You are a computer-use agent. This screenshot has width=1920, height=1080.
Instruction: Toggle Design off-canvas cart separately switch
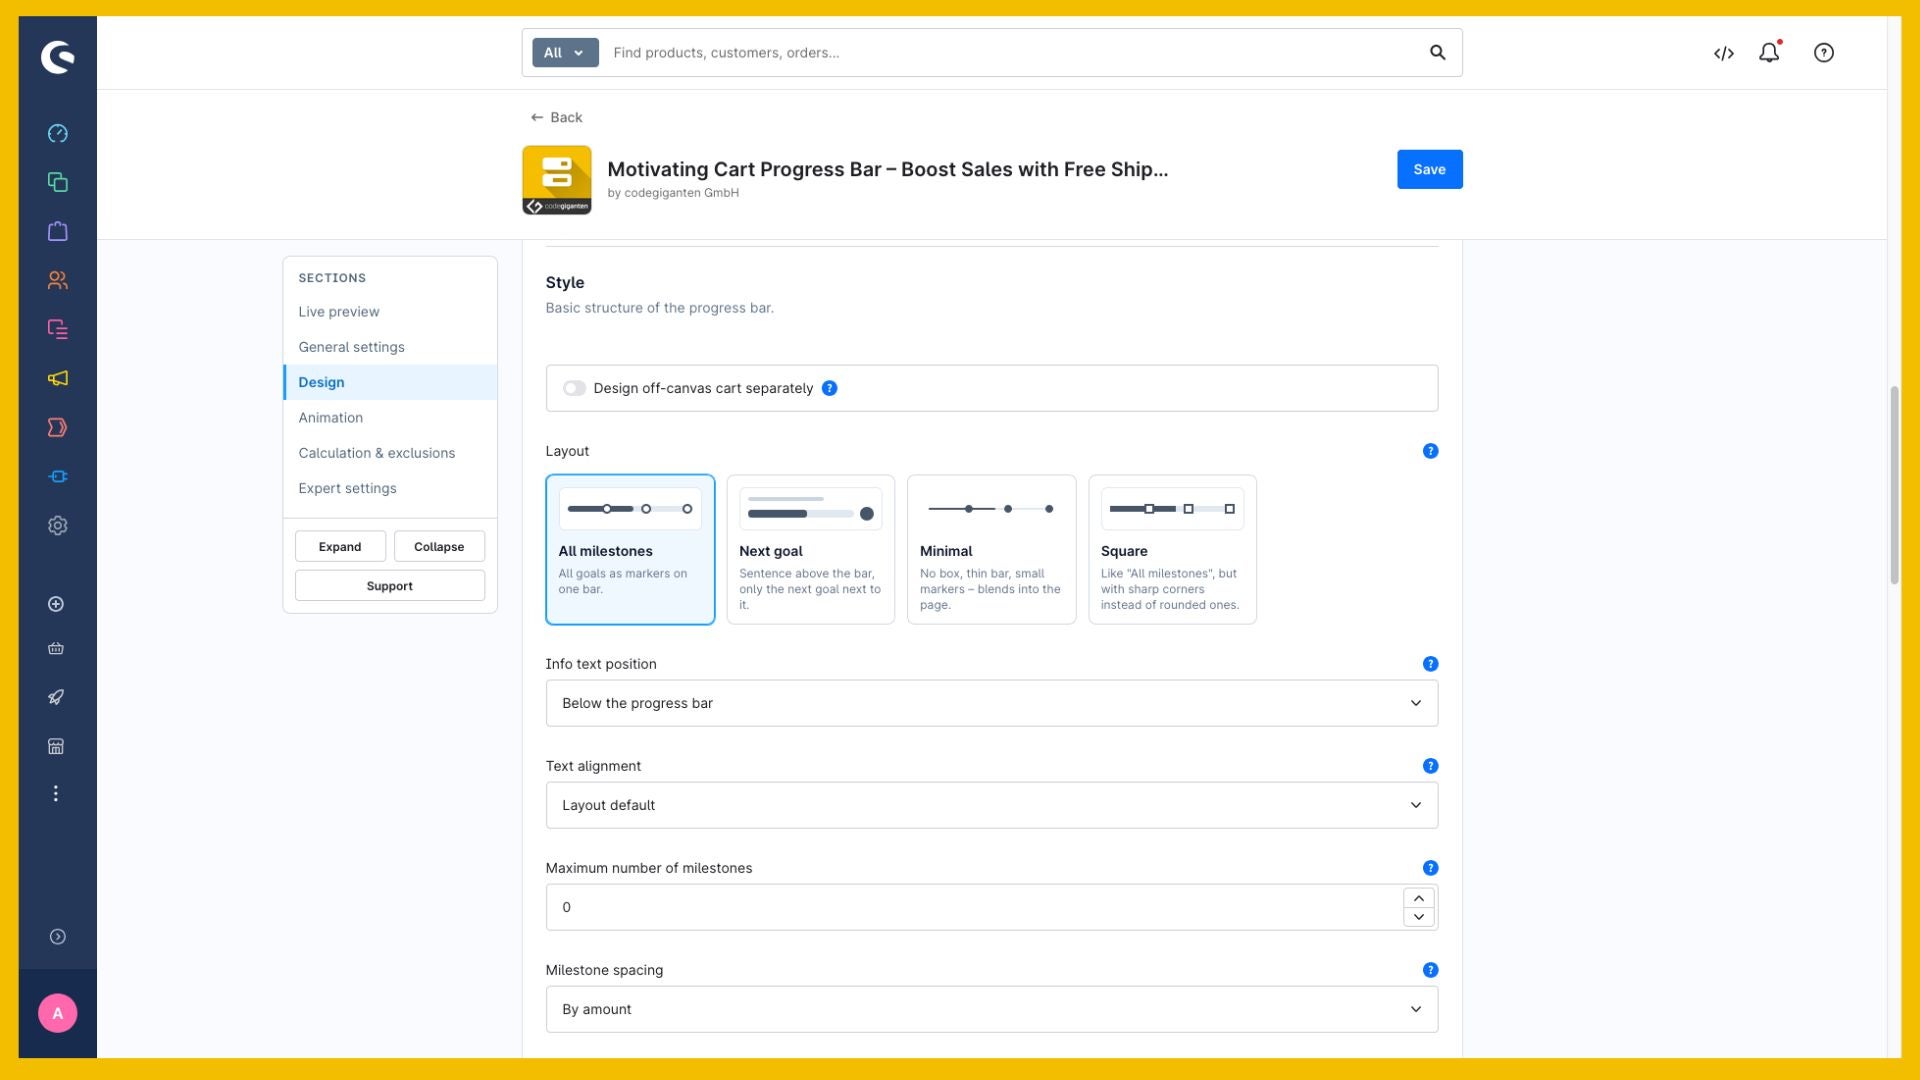tap(574, 388)
